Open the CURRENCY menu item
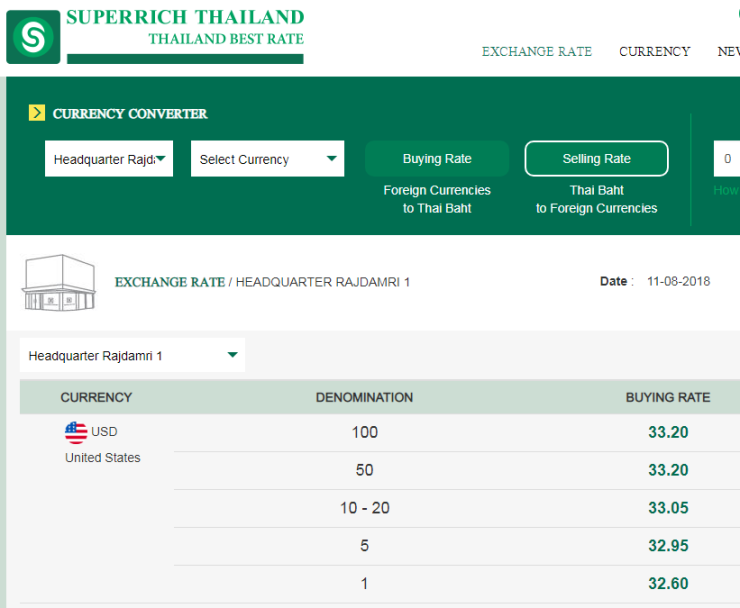The width and height of the screenshot is (740, 608). pos(655,51)
